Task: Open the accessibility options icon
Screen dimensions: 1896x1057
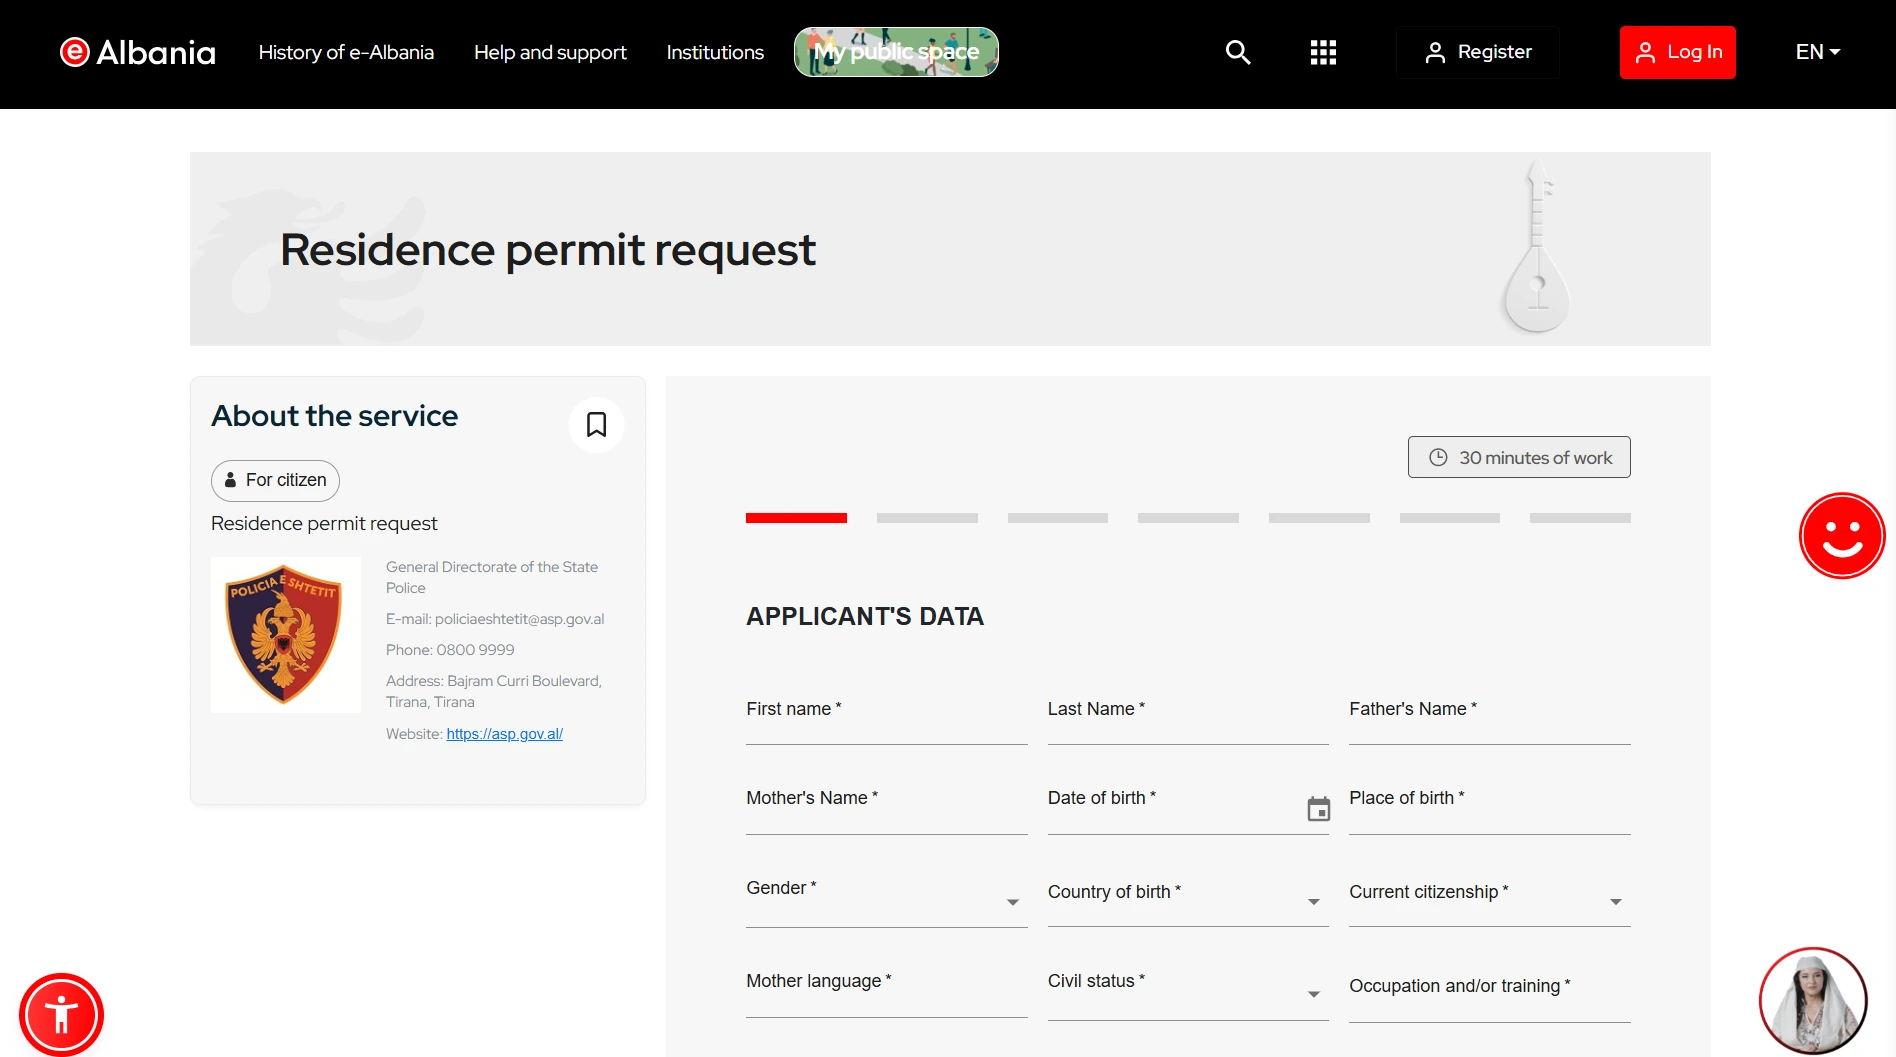Action: coord(61,1014)
